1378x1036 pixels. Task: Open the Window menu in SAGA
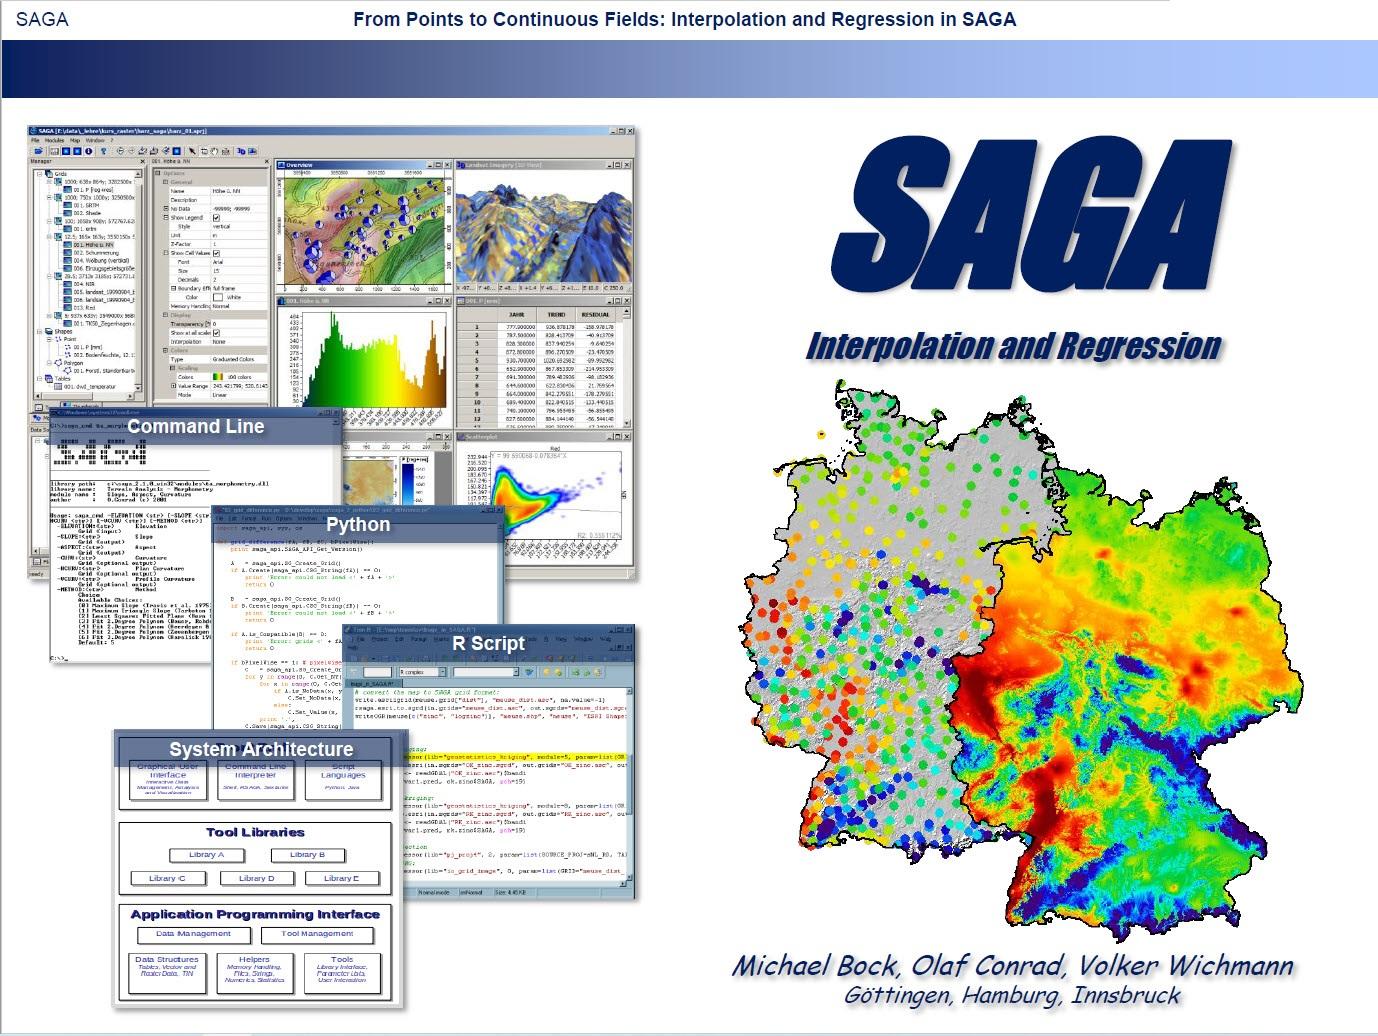95,140
